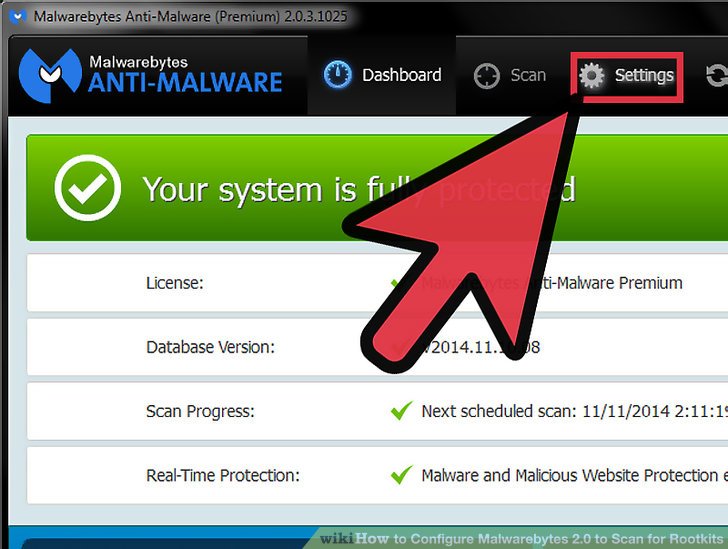728x549 pixels.
Task: Click the 'Malware and Malicious Website Protection' status text
Action: click(x=575, y=475)
